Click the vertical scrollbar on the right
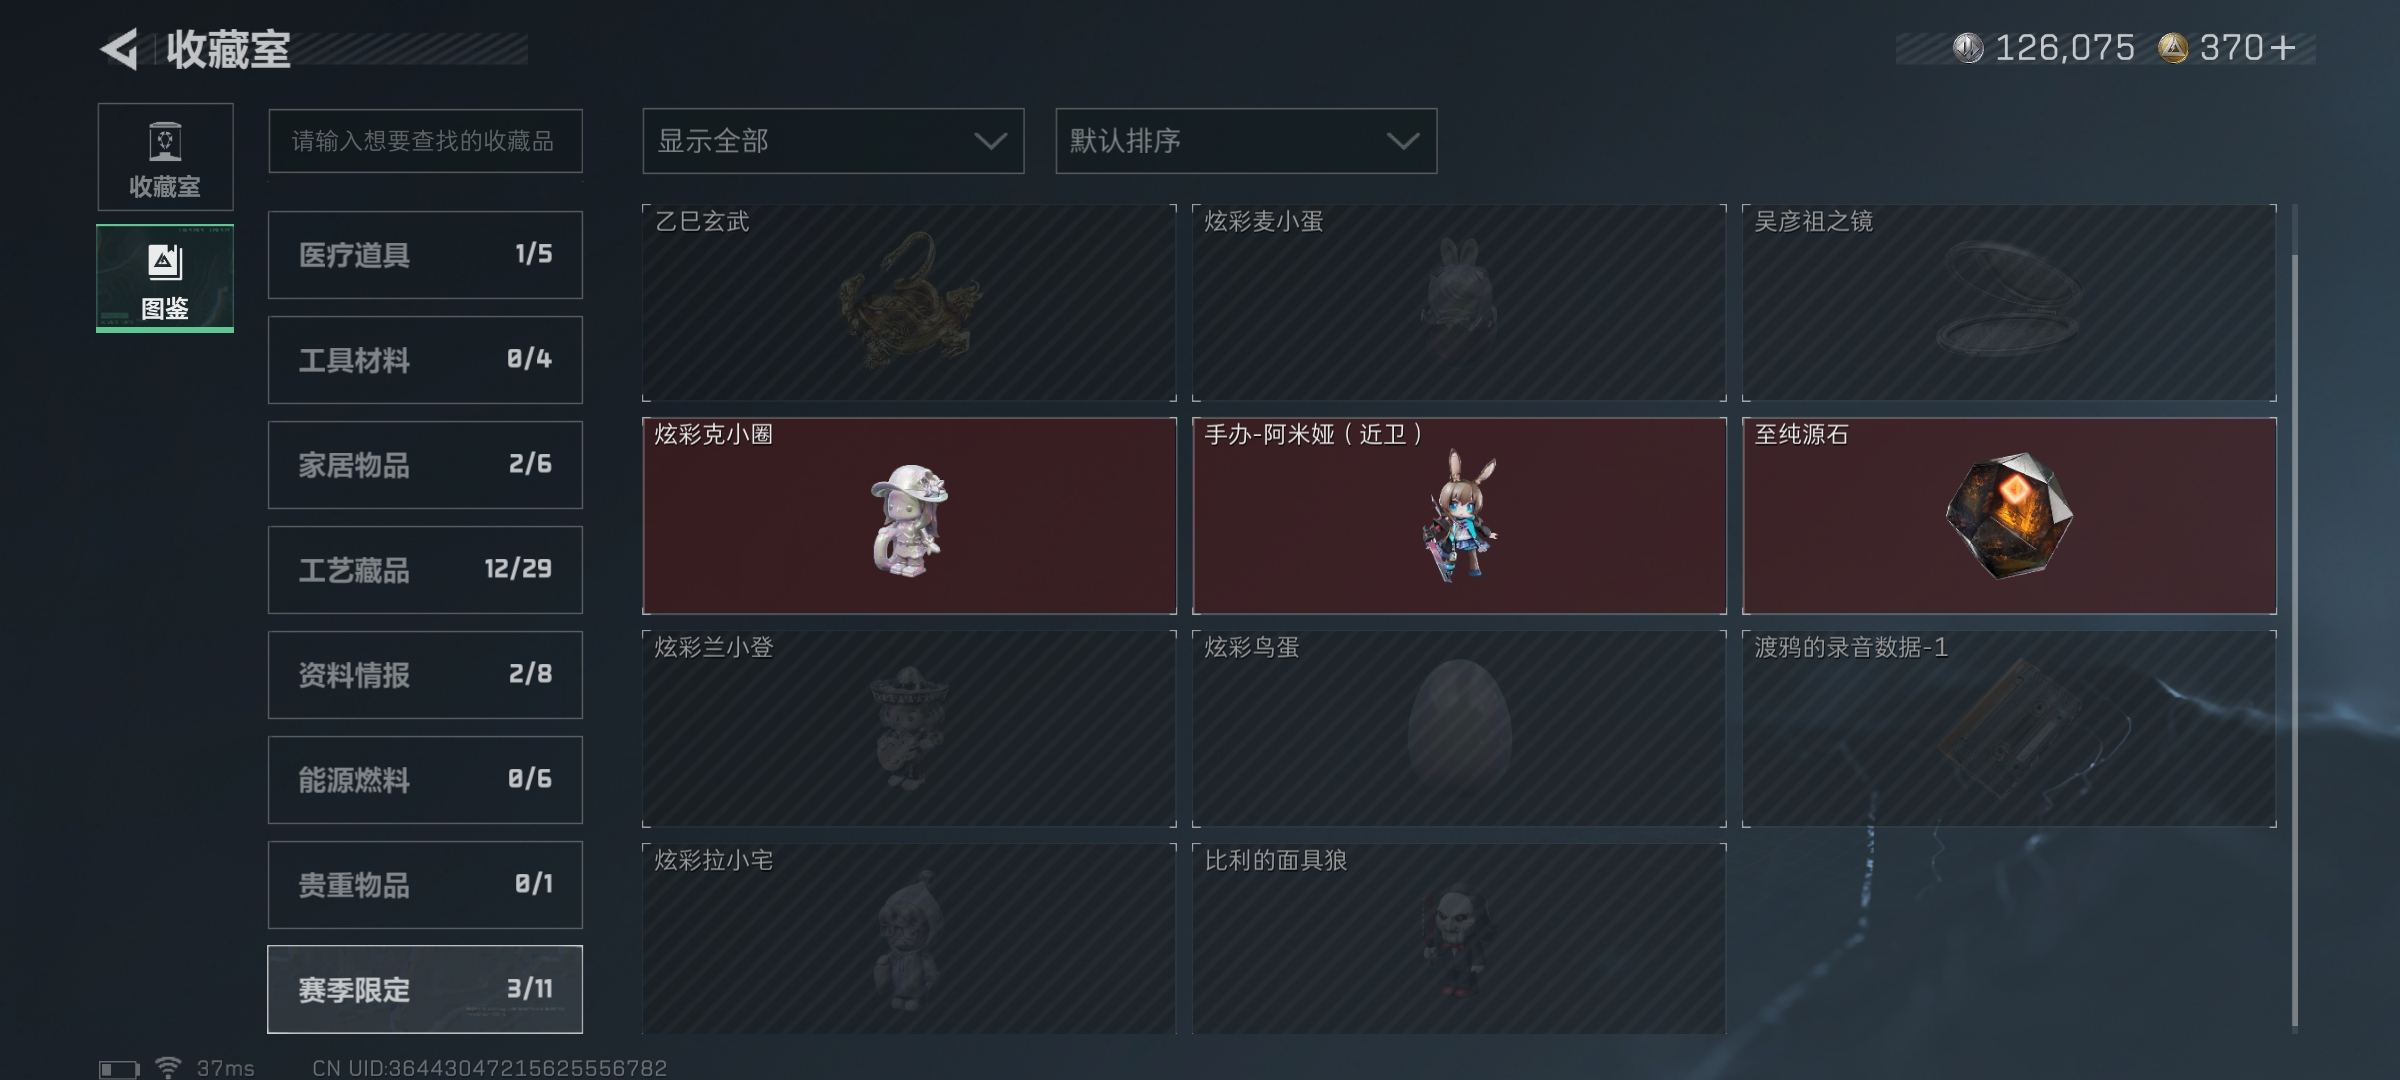Viewport: 2400px width, 1080px height. coord(2295,640)
